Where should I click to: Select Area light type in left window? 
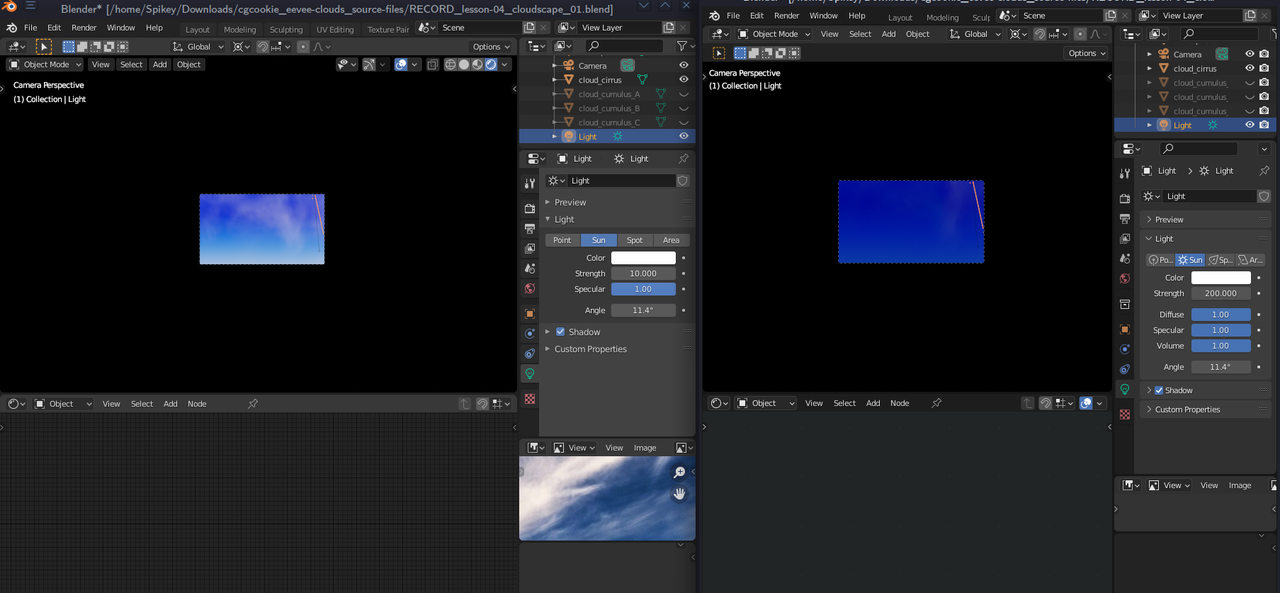click(671, 240)
